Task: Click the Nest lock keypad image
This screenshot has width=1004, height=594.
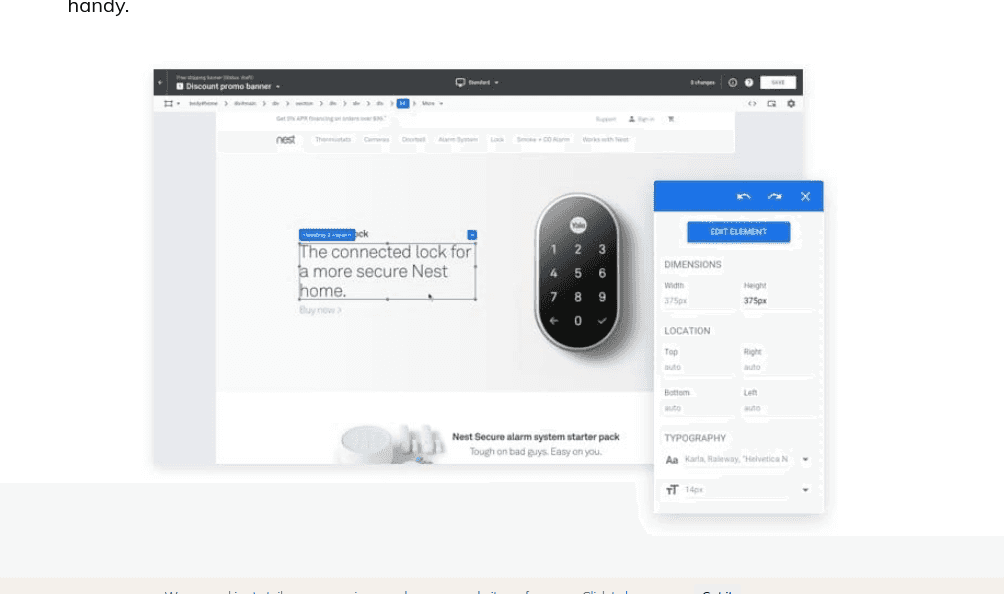Action: (578, 273)
